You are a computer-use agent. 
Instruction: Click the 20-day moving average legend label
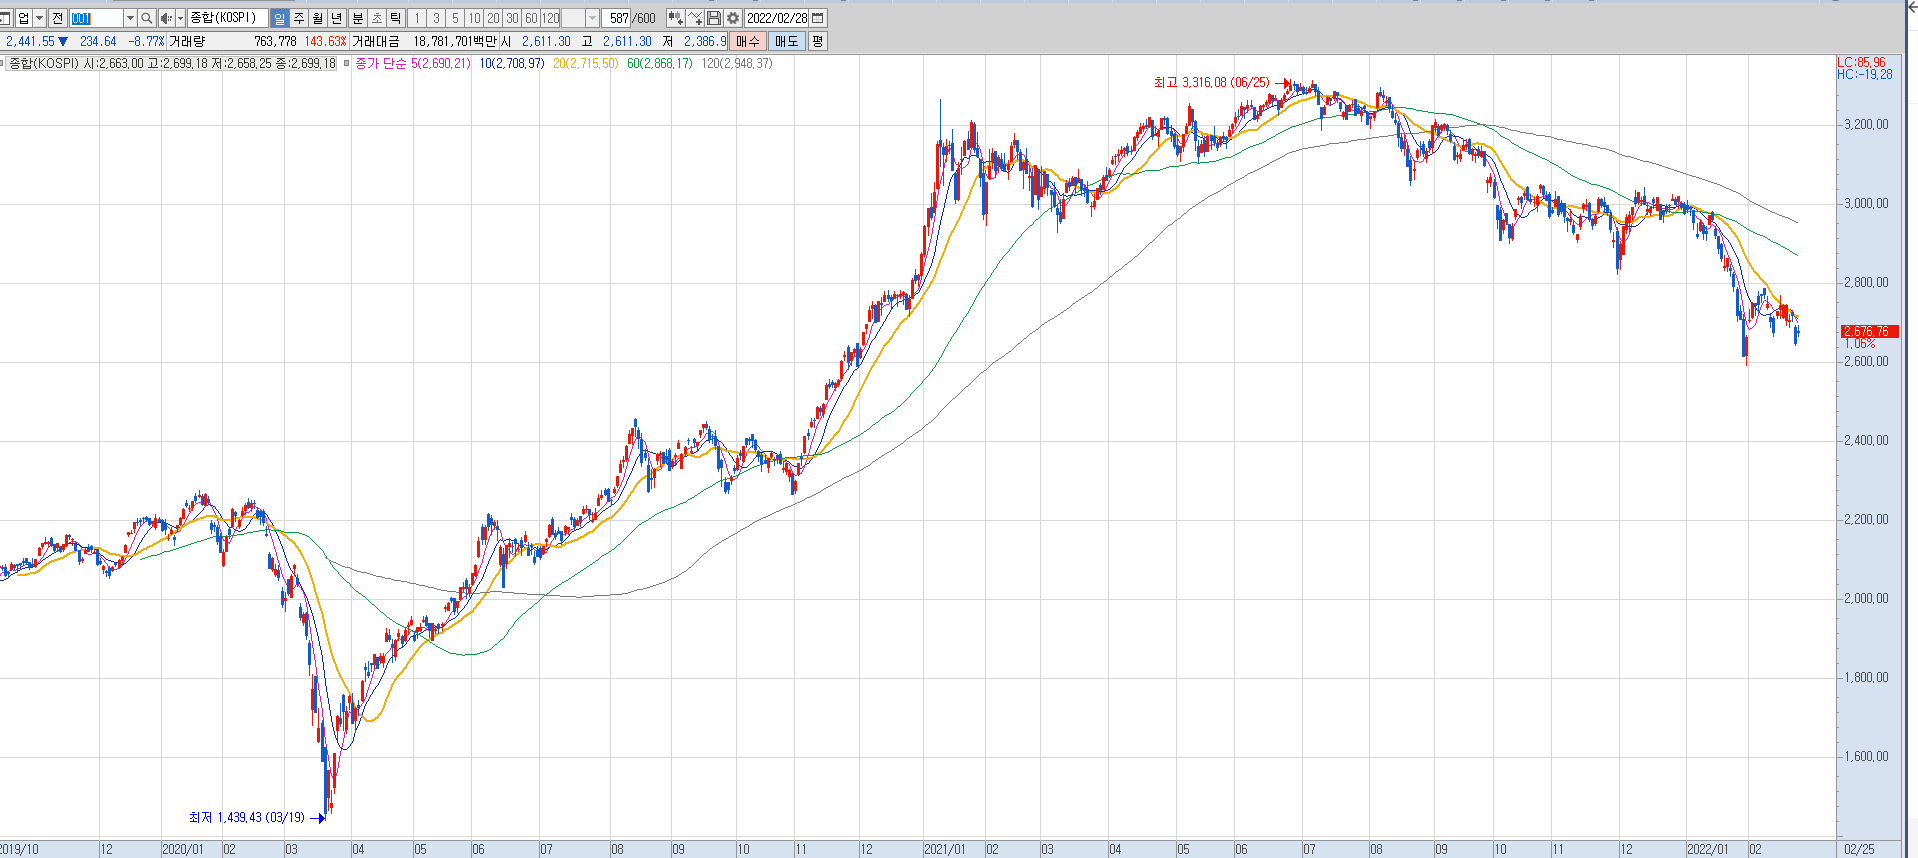(585, 63)
